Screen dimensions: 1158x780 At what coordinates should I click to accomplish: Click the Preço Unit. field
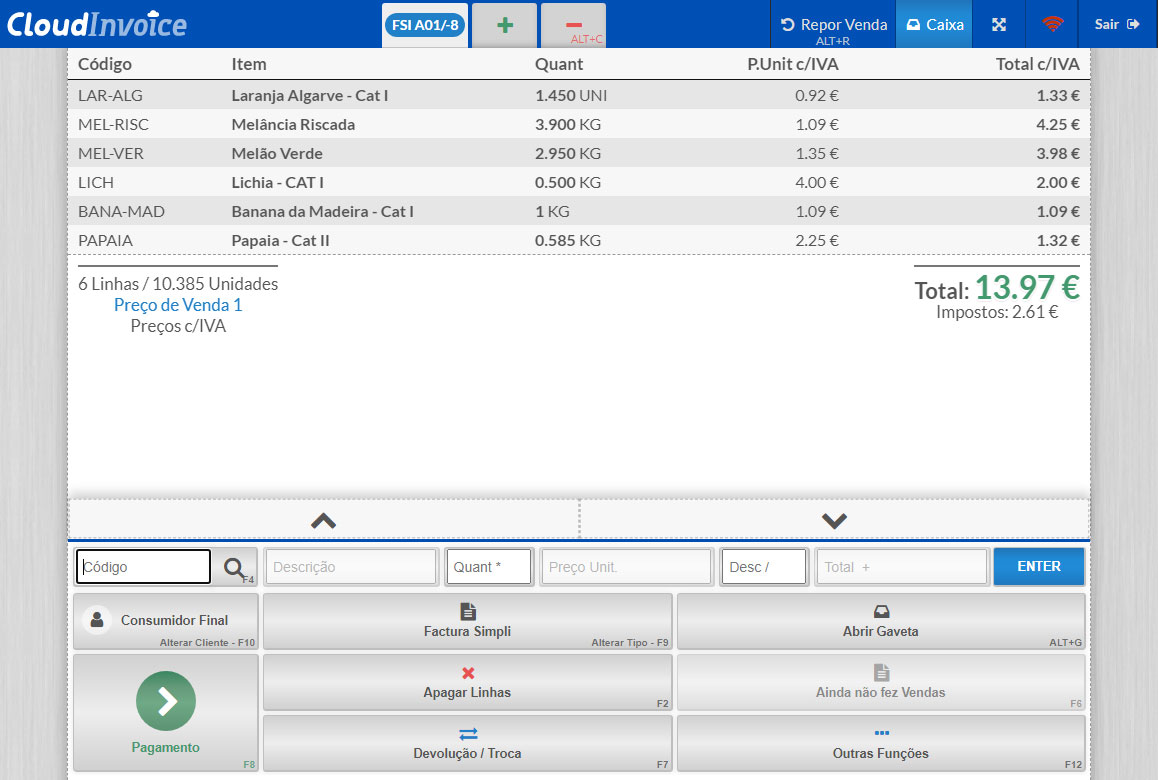(x=626, y=567)
